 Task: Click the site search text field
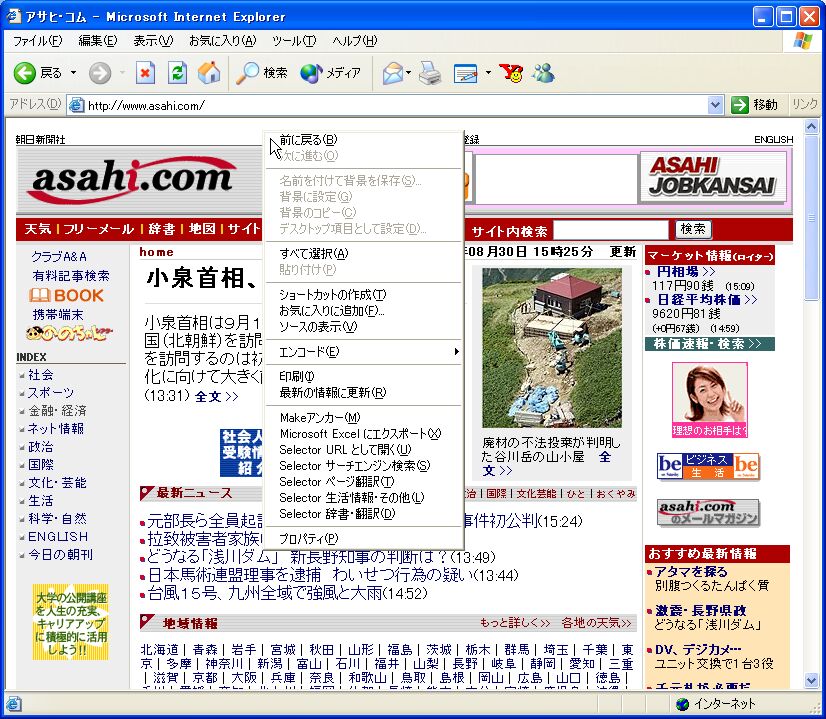point(611,230)
